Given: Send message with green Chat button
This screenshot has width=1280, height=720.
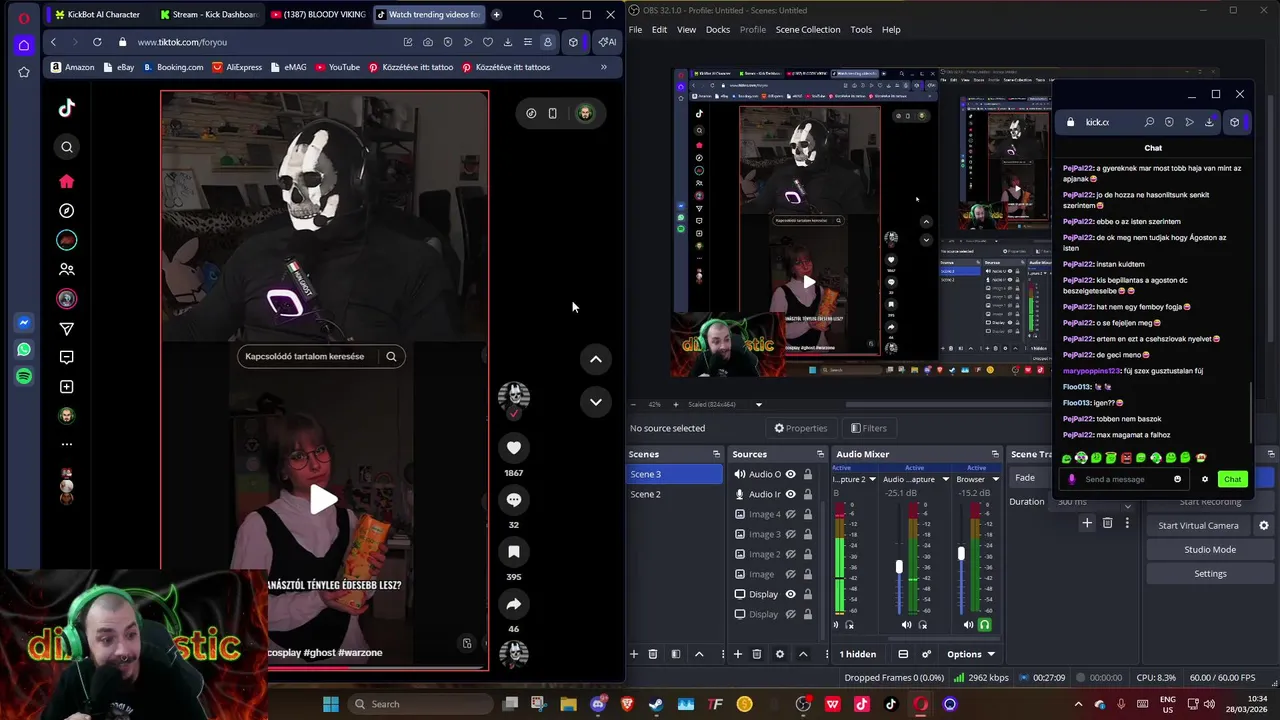Looking at the screenshot, I should click(x=1232, y=479).
